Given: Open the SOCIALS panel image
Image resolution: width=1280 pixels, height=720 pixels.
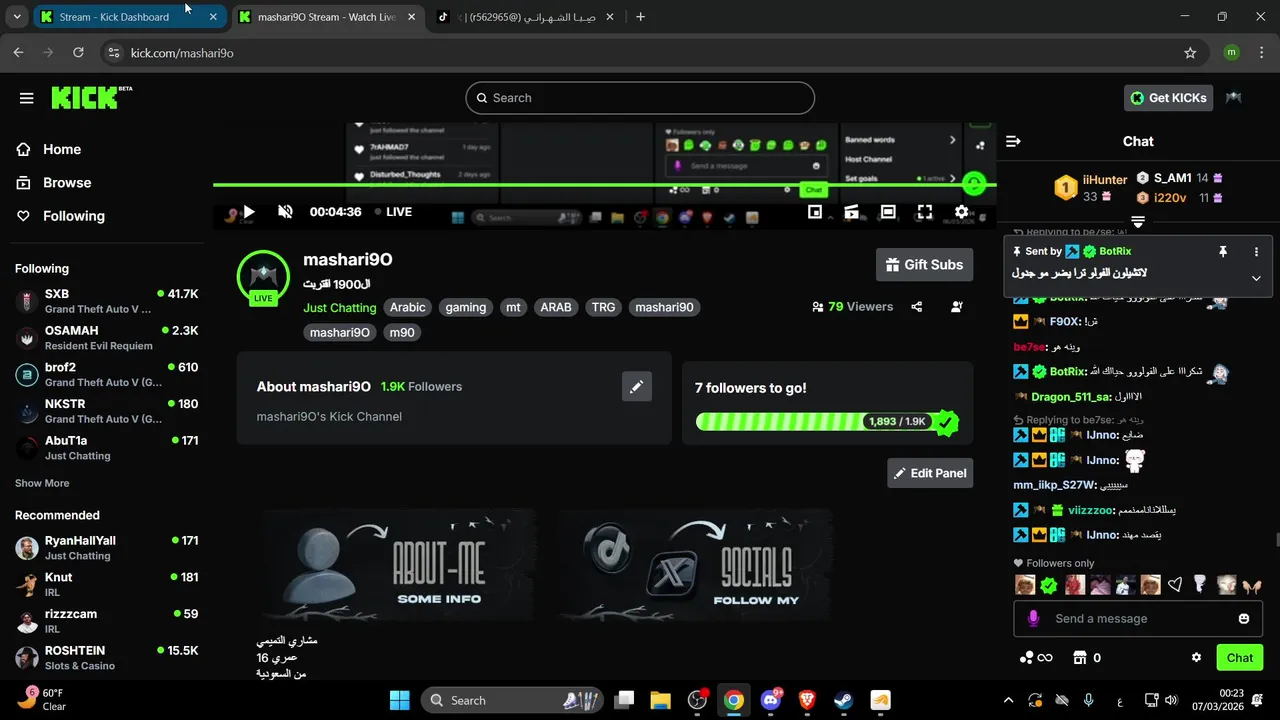Looking at the screenshot, I should (695, 565).
